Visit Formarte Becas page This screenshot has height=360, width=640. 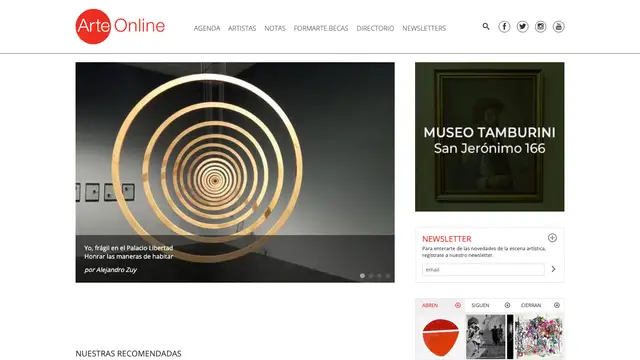[x=321, y=28]
